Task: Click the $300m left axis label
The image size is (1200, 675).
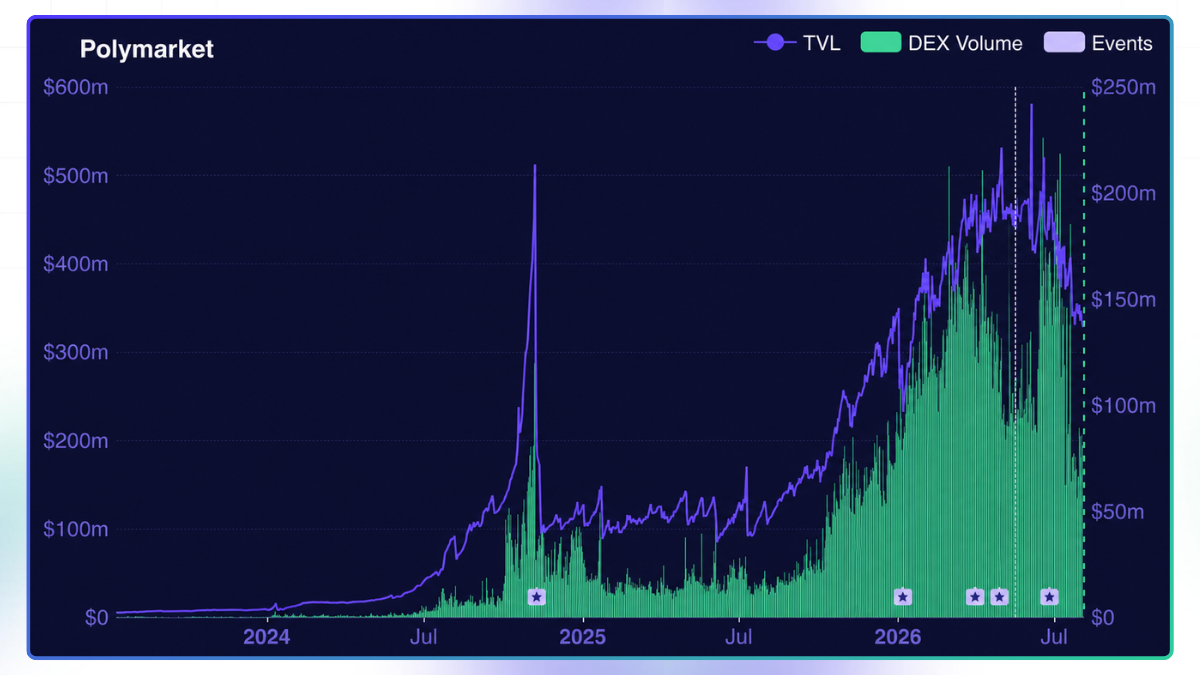Action: [x=76, y=352]
